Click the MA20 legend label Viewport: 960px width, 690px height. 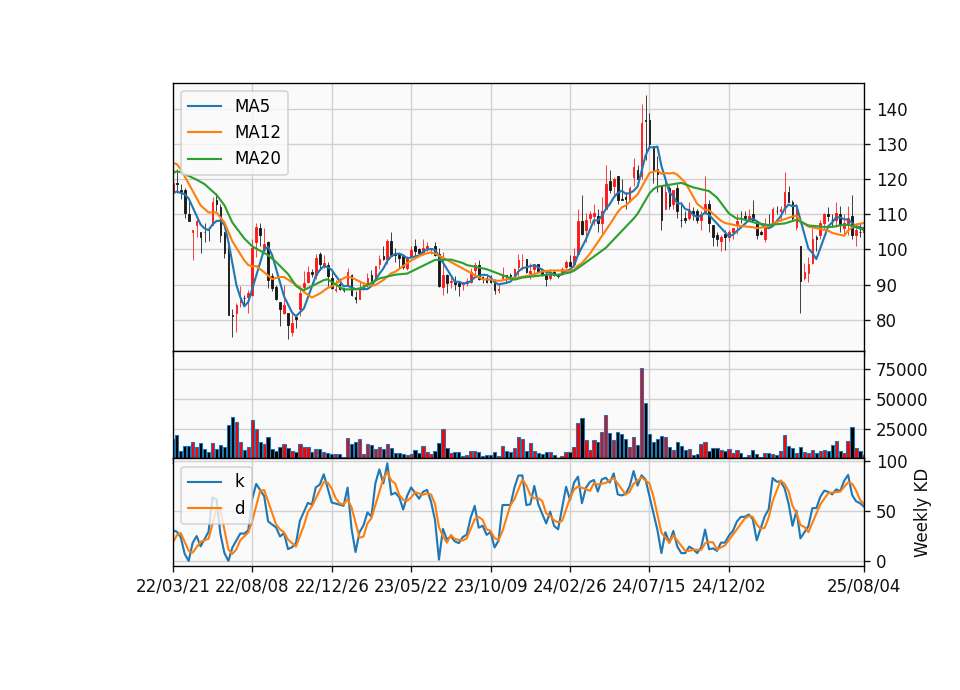(x=257, y=158)
